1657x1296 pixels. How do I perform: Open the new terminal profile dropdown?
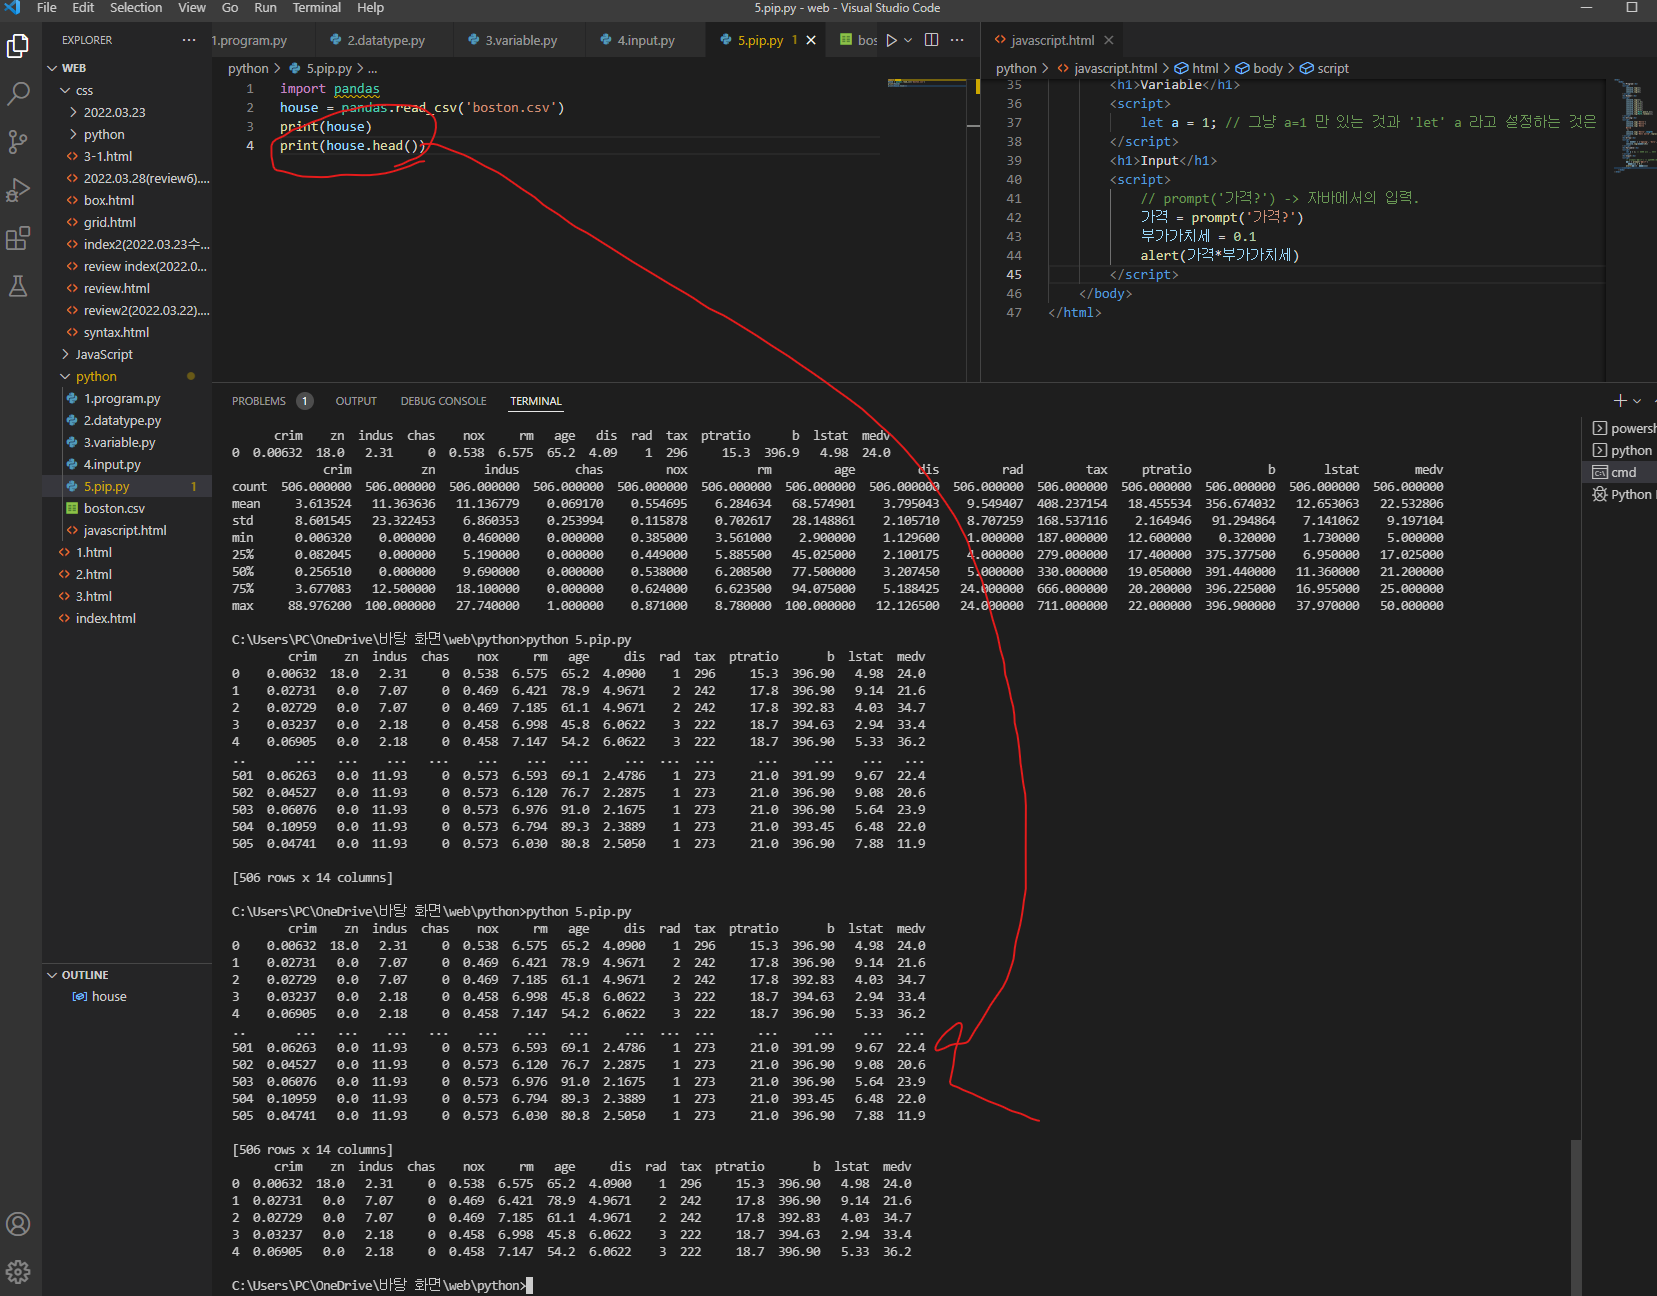[x=1637, y=401]
